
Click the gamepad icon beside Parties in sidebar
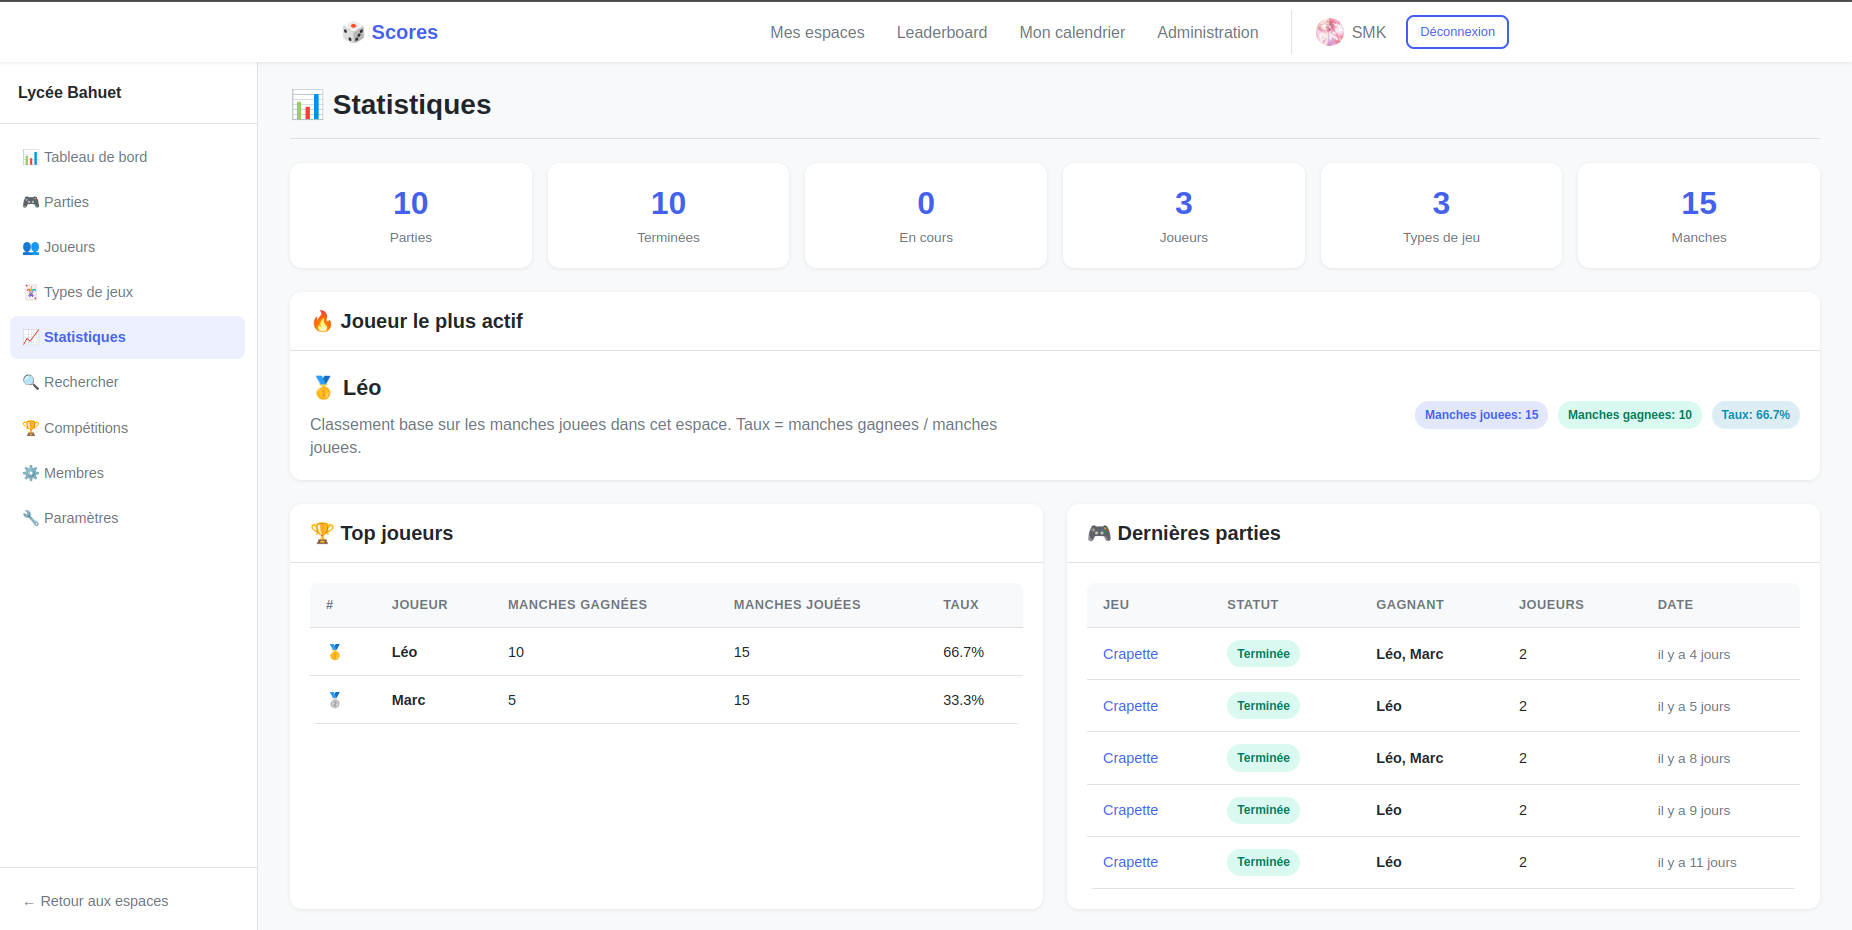click(31, 202)
